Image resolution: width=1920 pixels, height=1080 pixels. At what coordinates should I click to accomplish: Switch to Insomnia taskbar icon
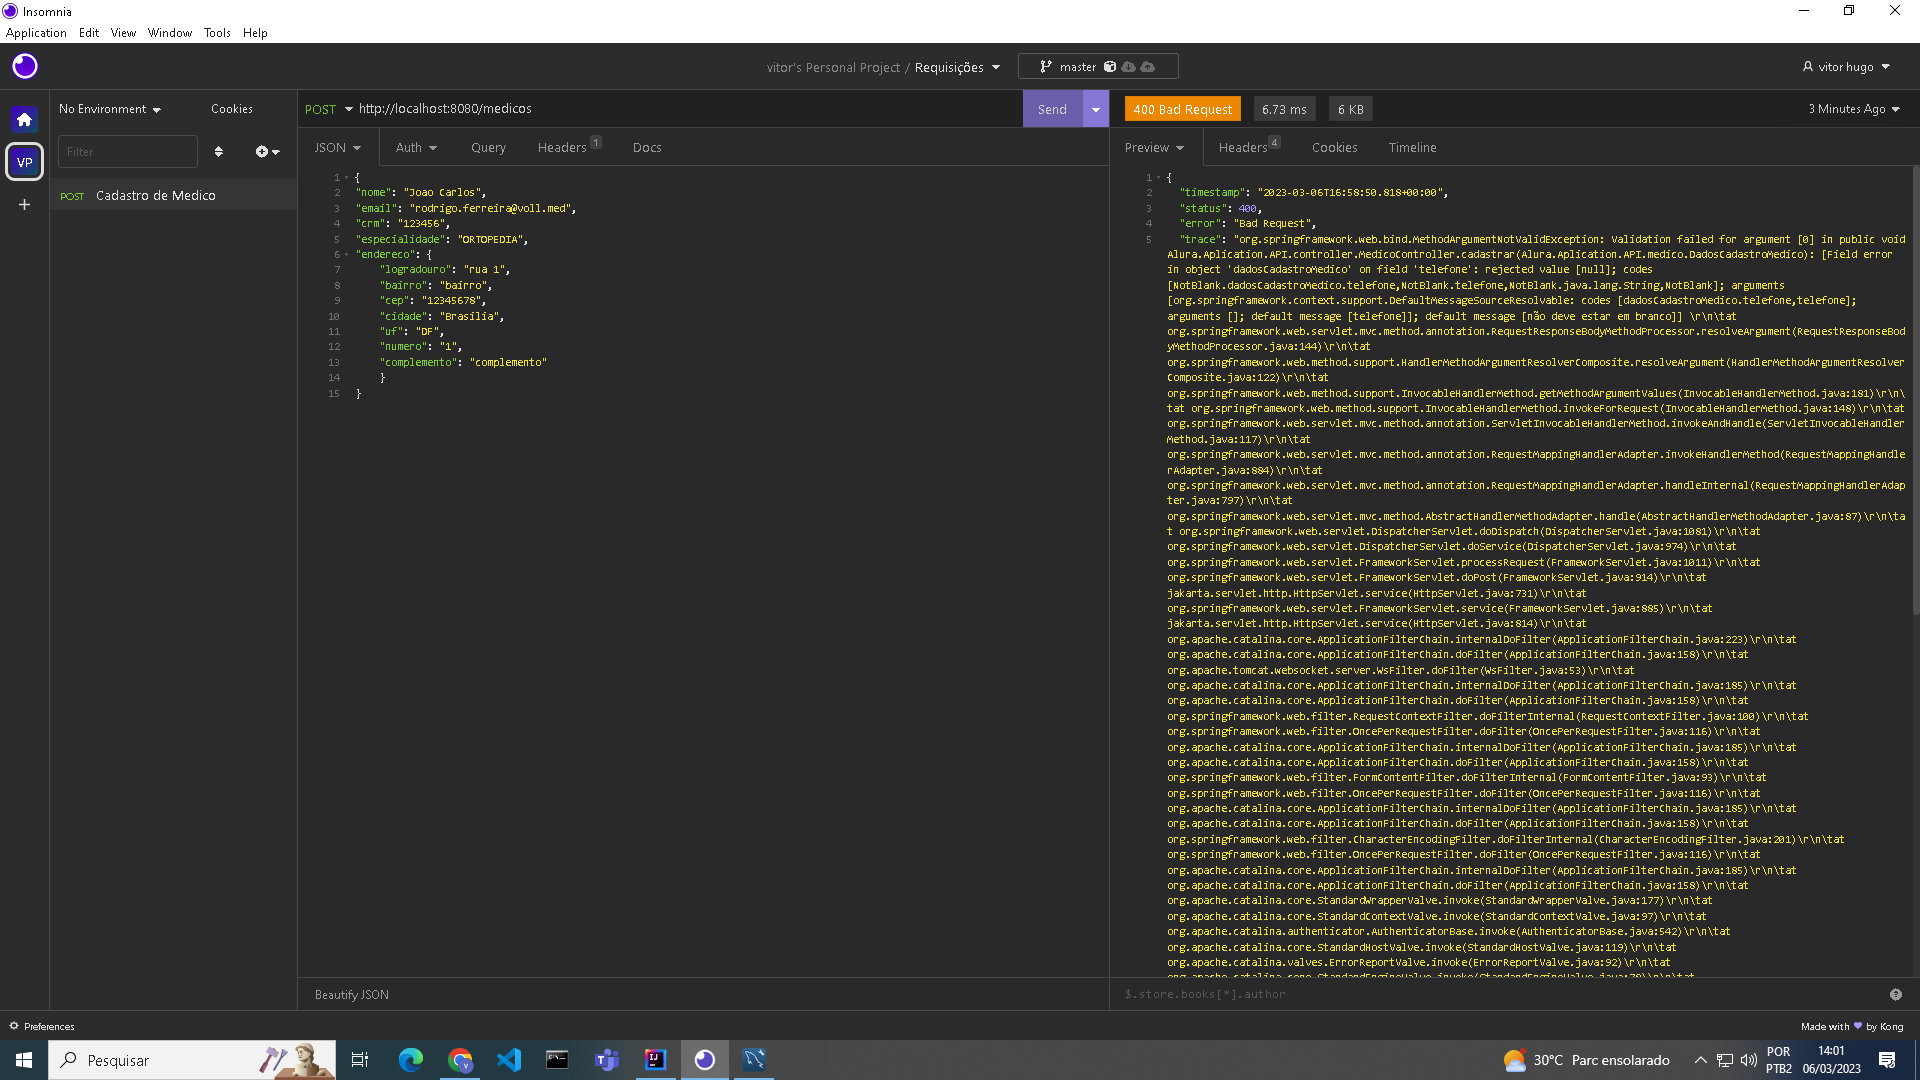(704, 1060)
